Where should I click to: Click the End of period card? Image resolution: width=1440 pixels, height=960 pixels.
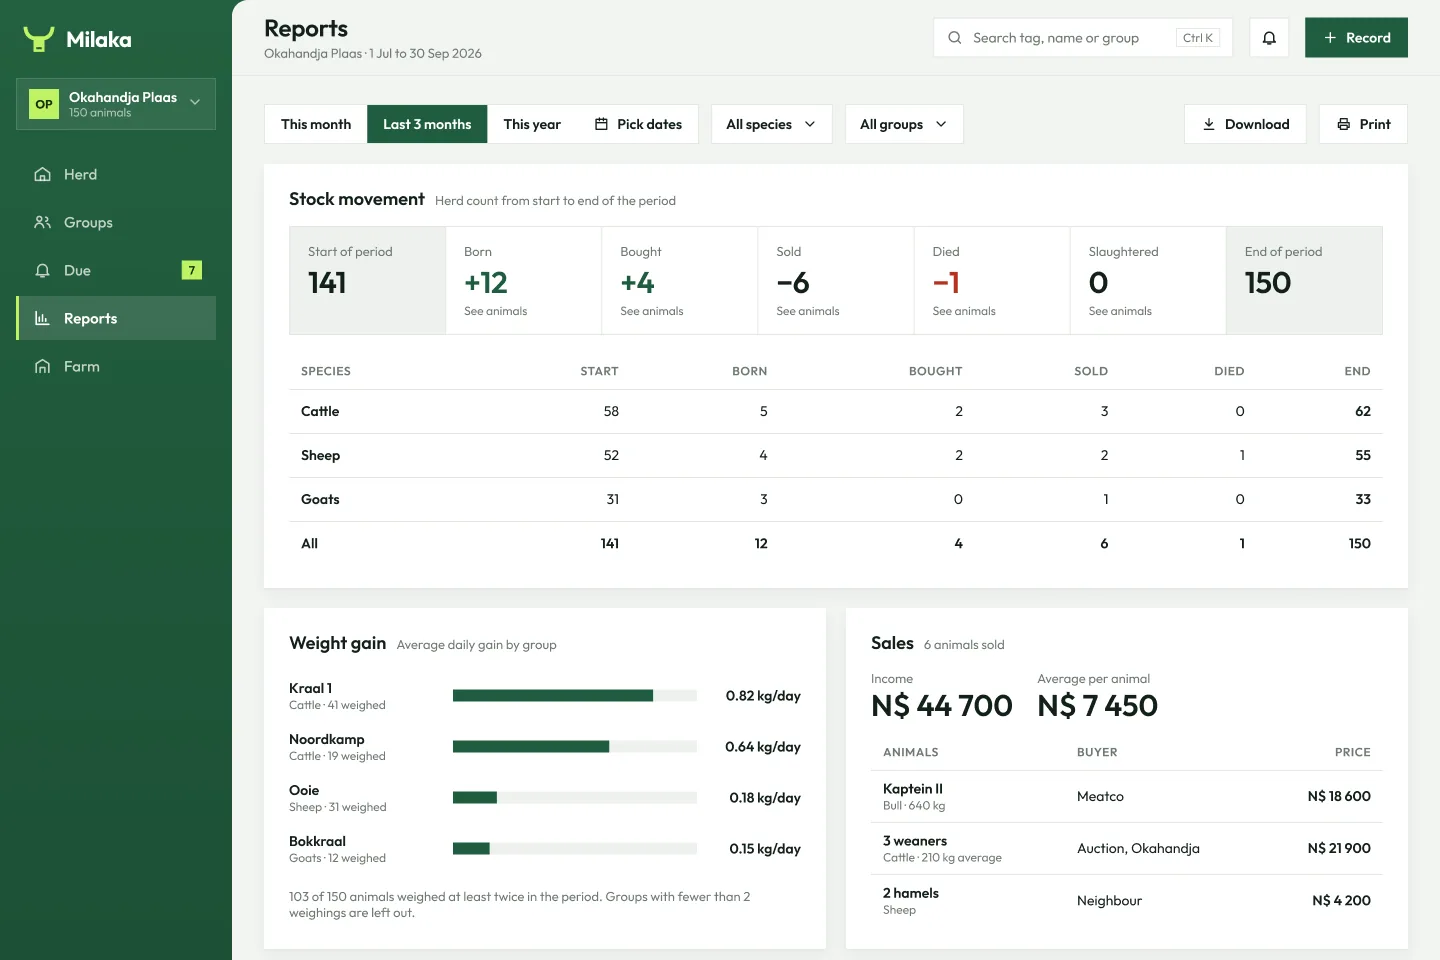(1304, 280)
